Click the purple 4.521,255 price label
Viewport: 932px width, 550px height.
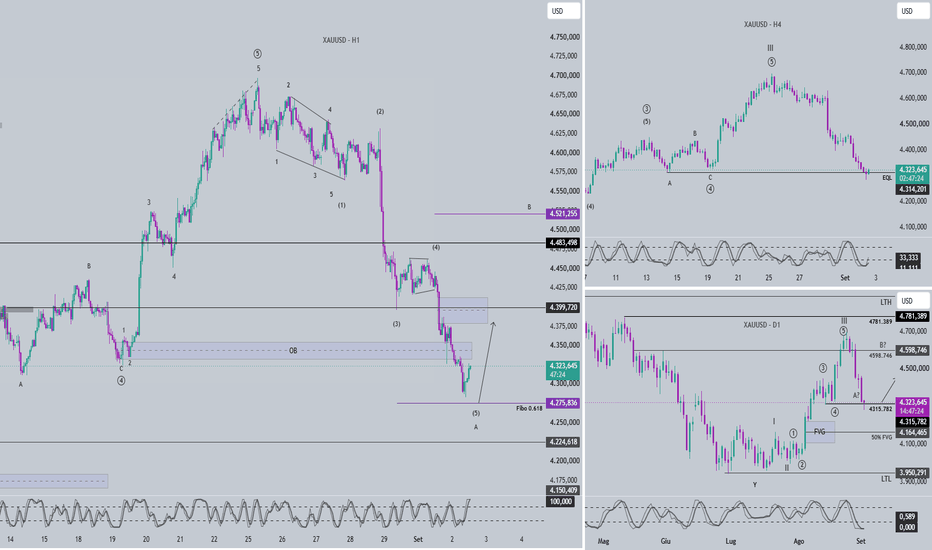(563, 213)
